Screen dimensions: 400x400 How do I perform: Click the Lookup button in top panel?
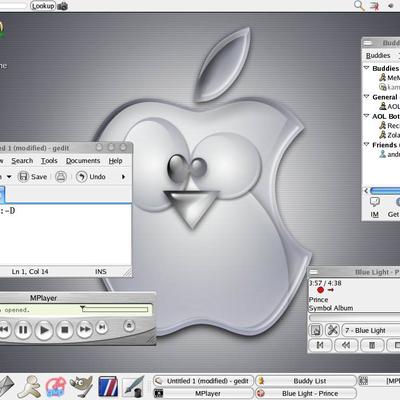(42, 6)
